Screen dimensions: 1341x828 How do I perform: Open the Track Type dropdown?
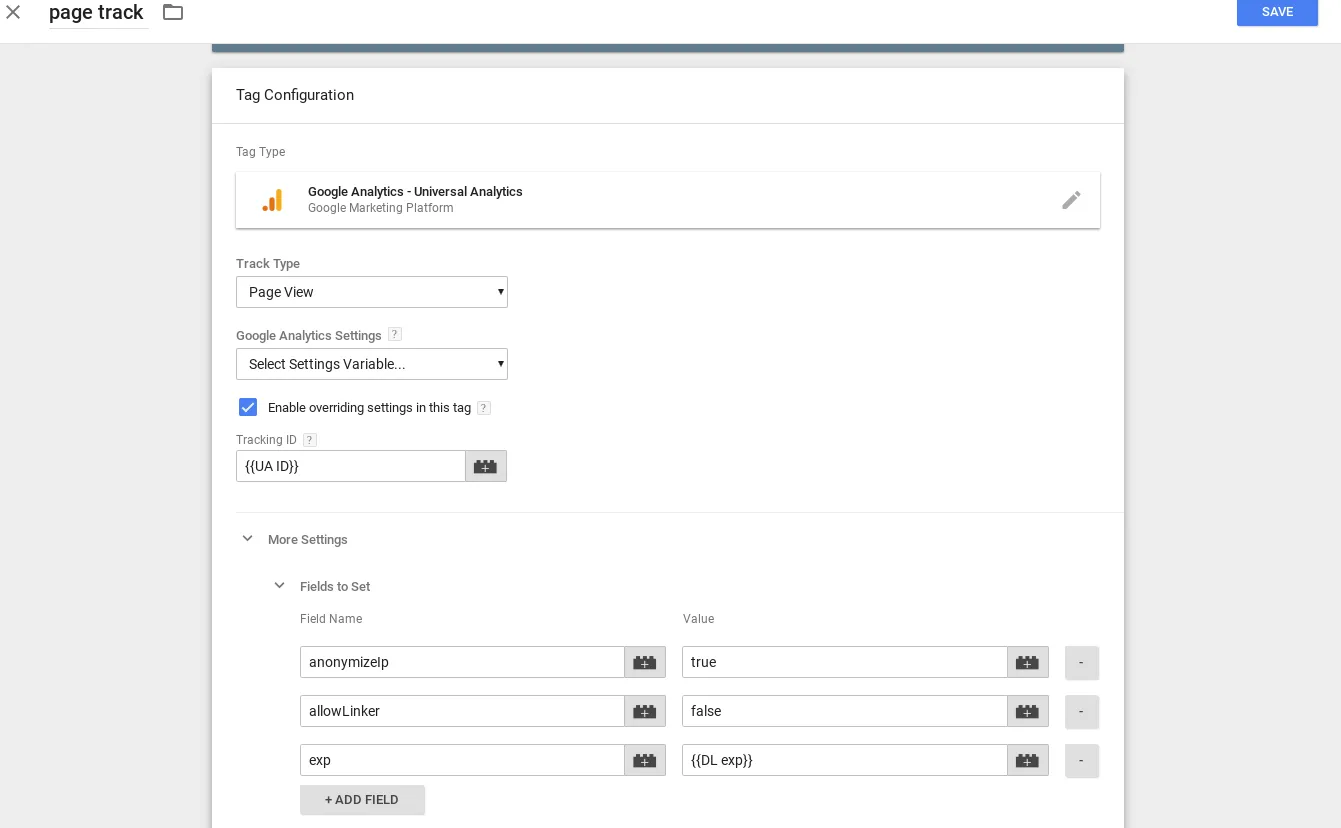pyautogui.click(x=372, y=292)
